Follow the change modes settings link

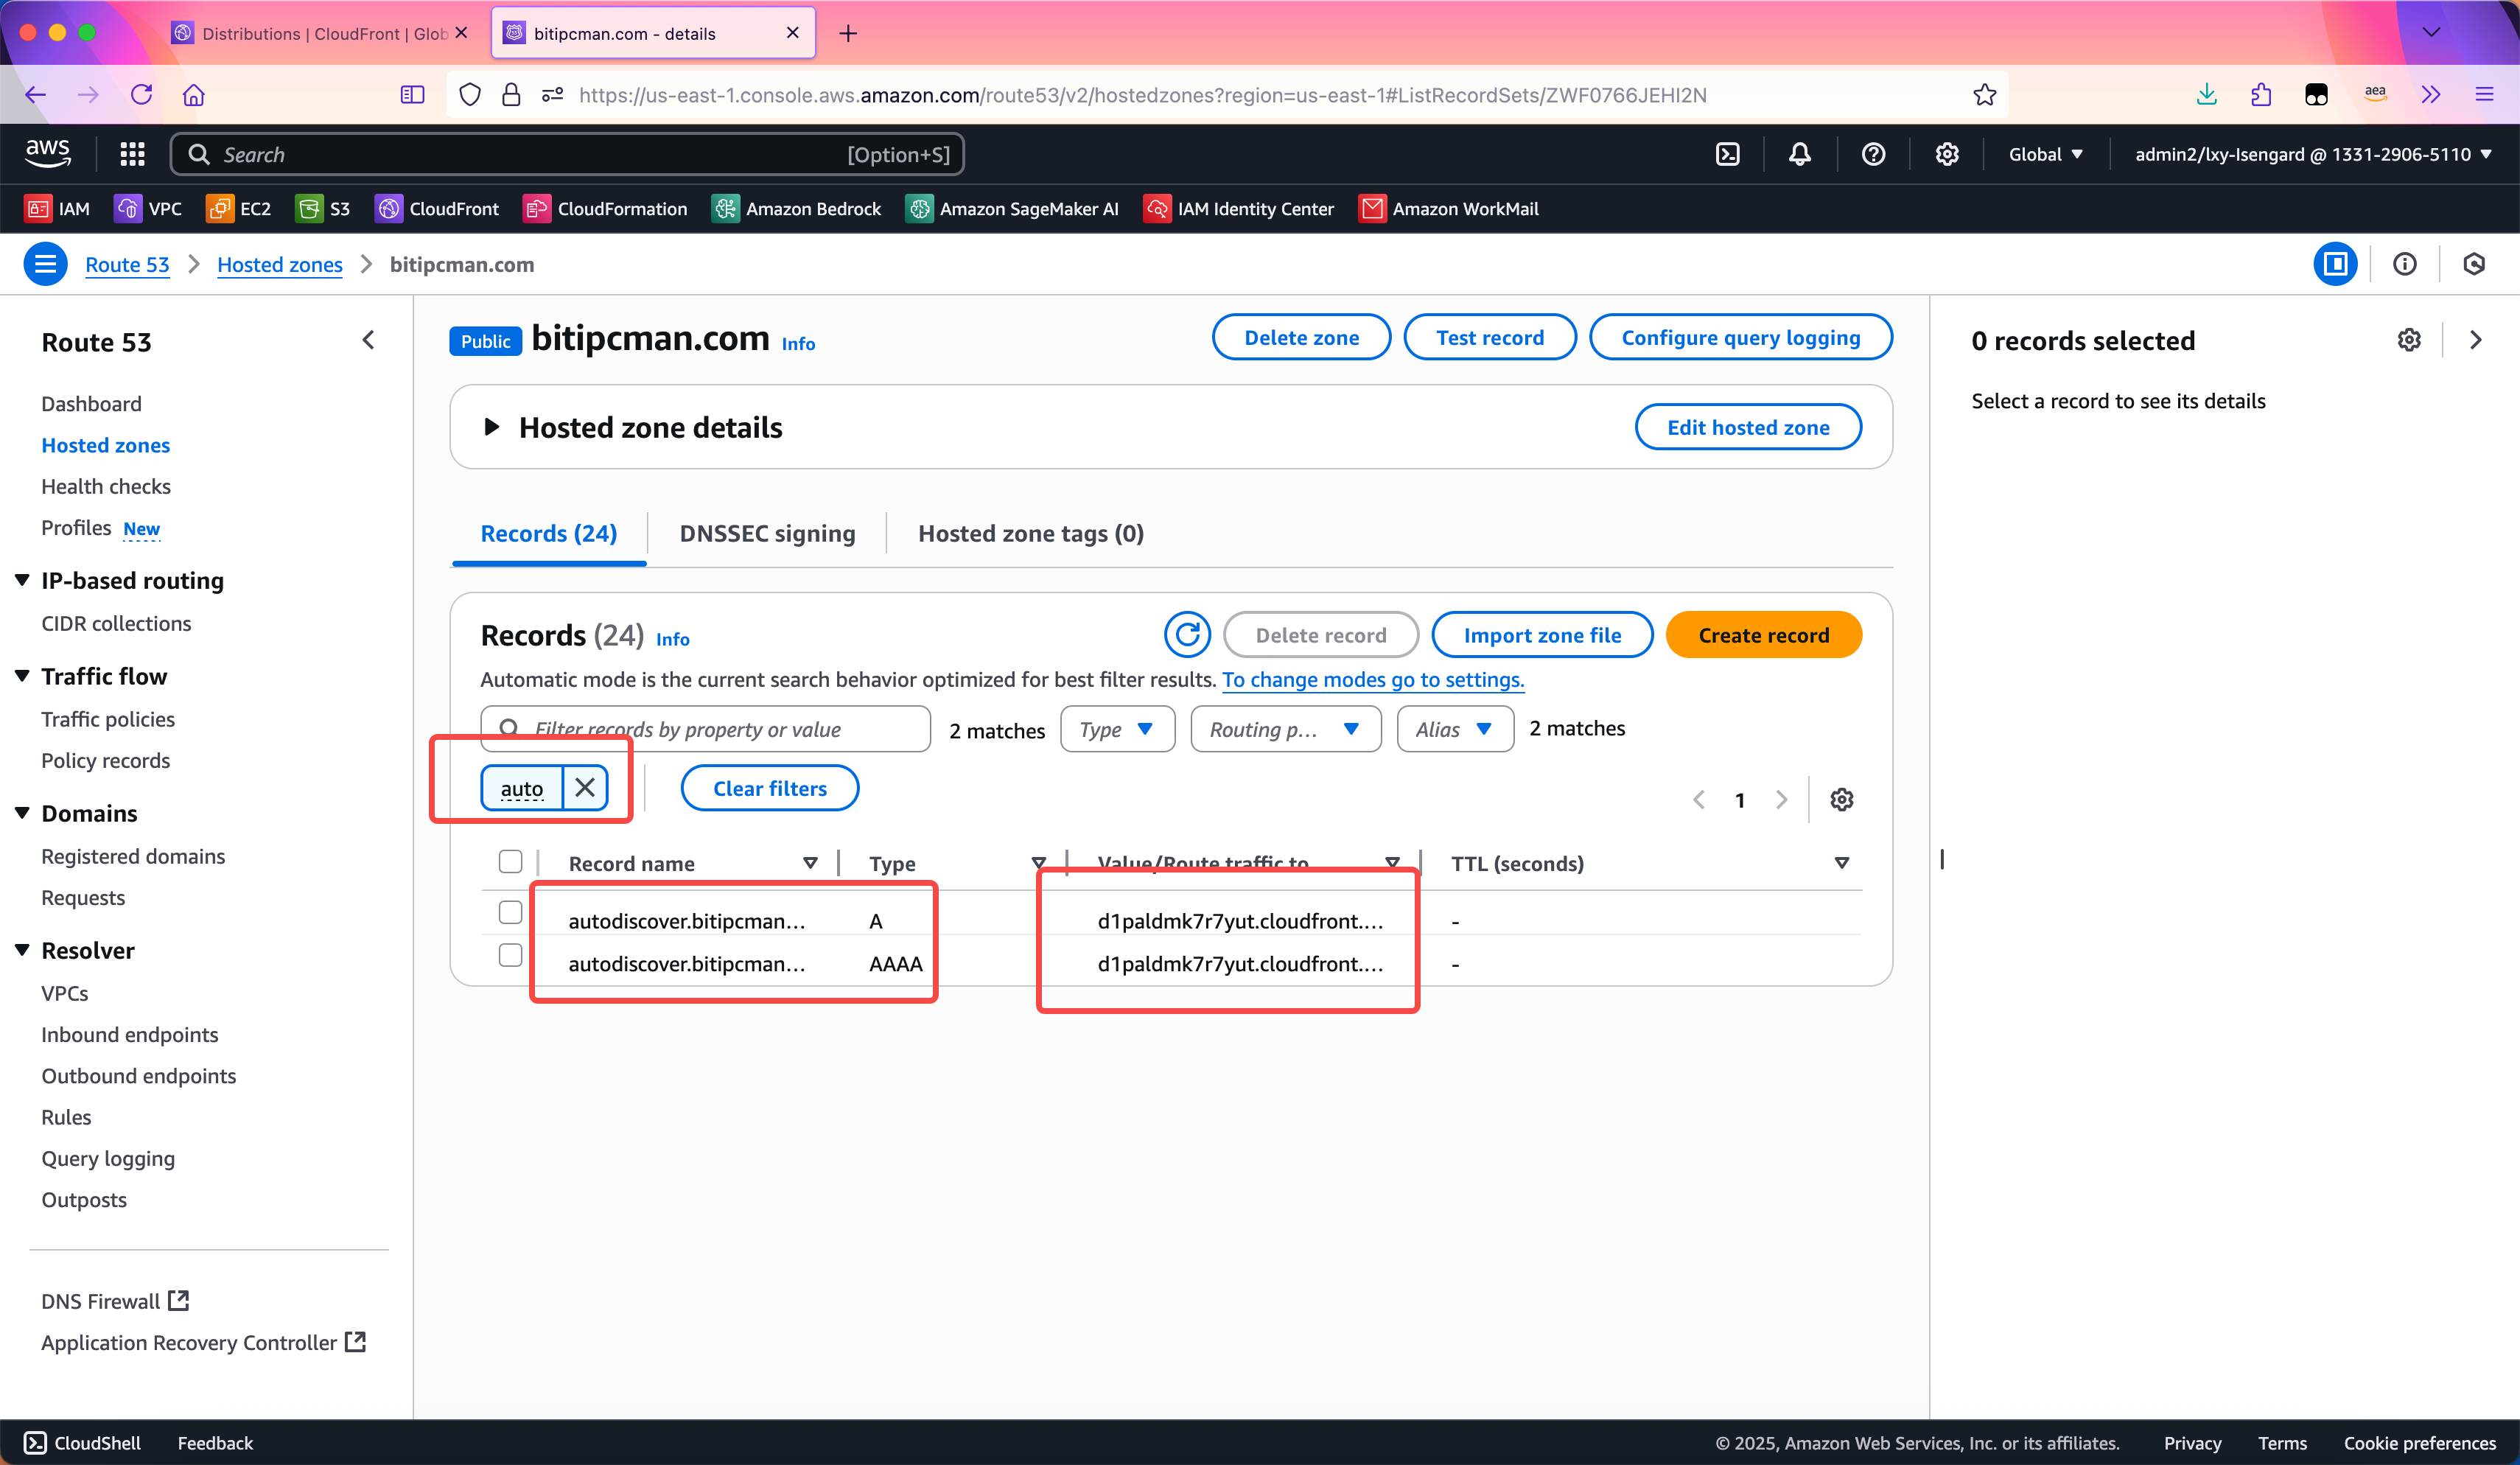(x=1373, y=680)
